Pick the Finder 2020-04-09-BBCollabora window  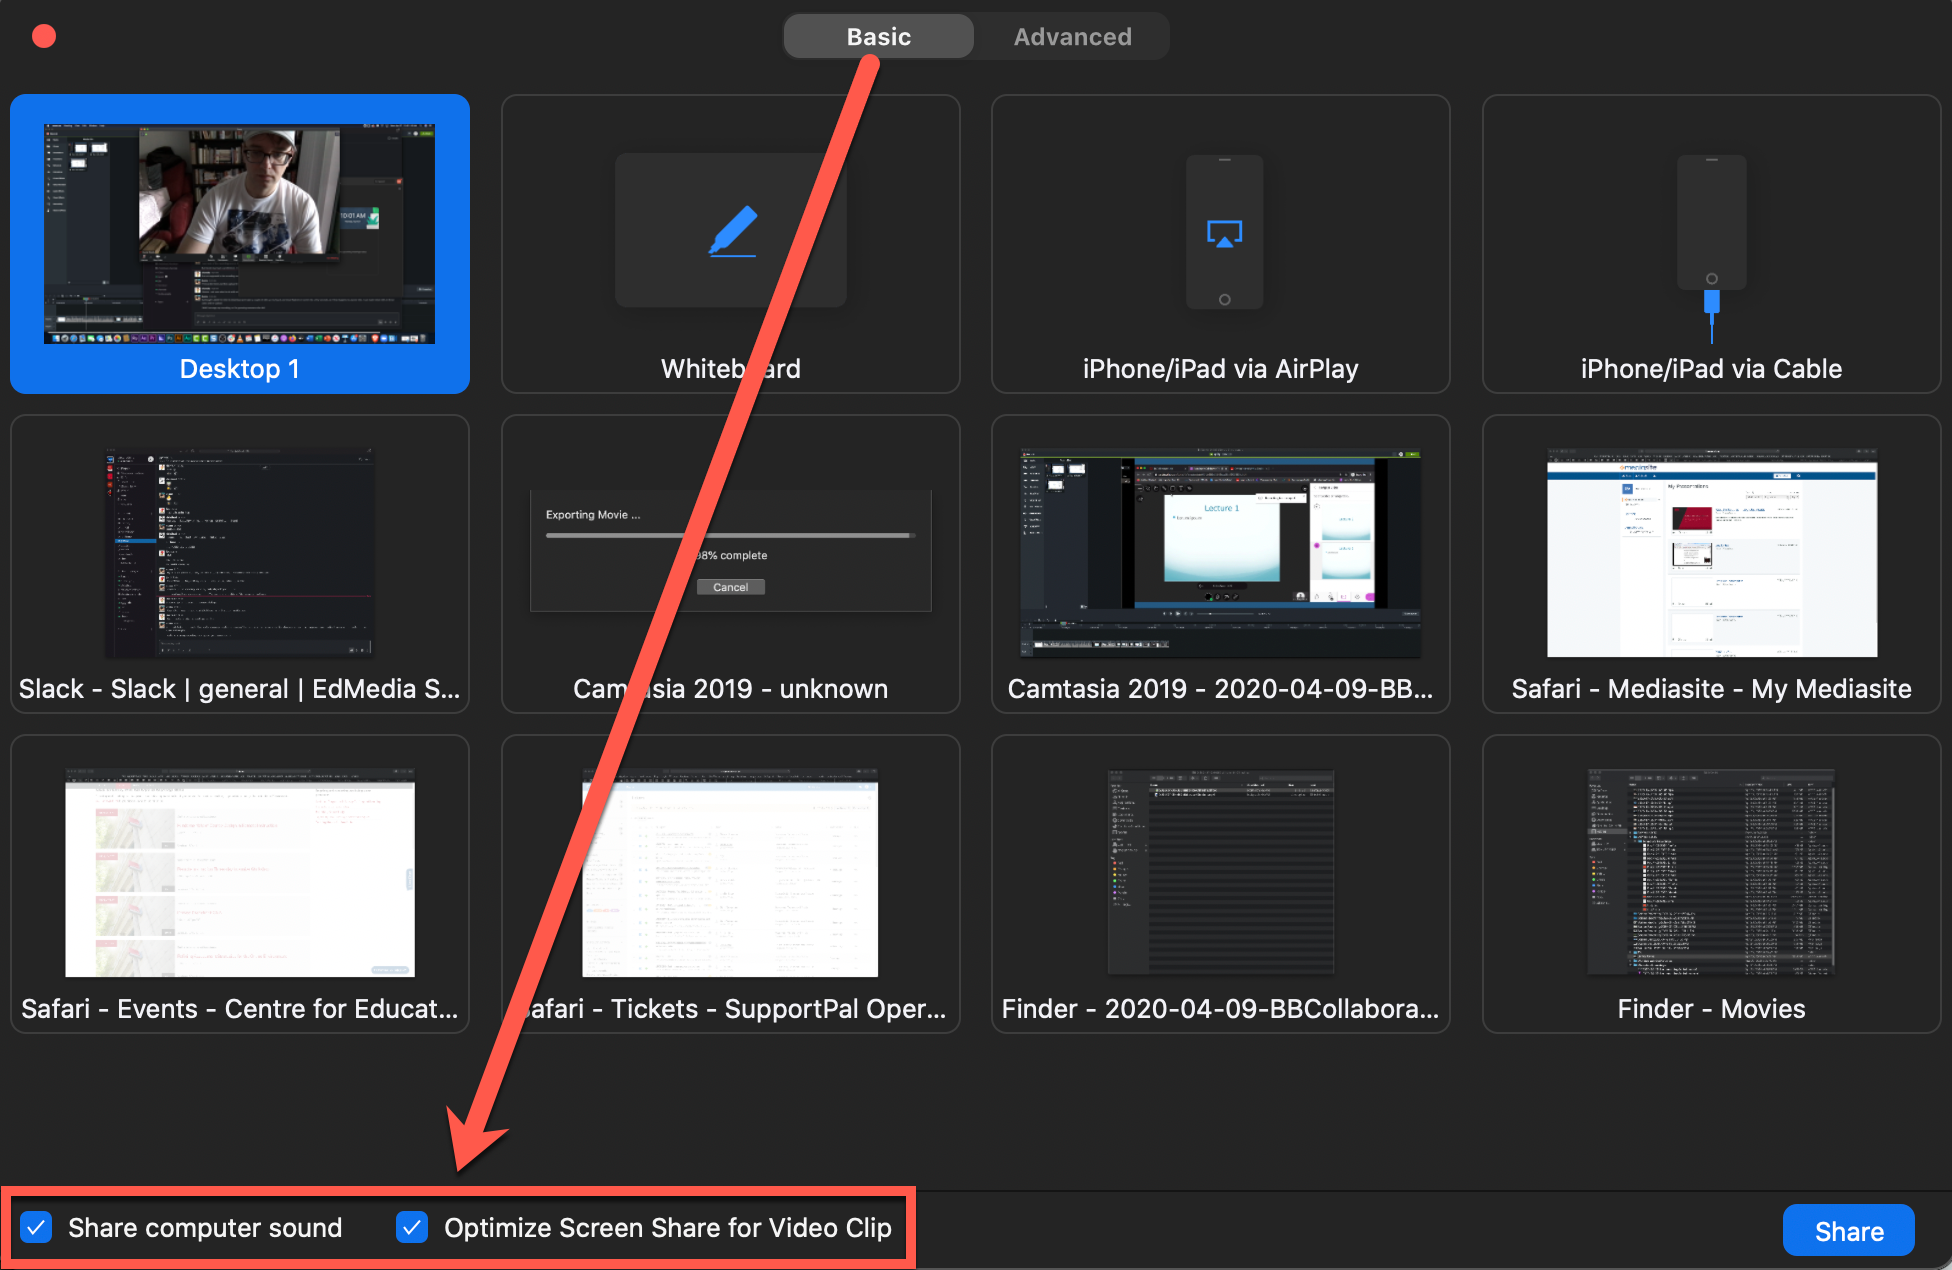1220,873
